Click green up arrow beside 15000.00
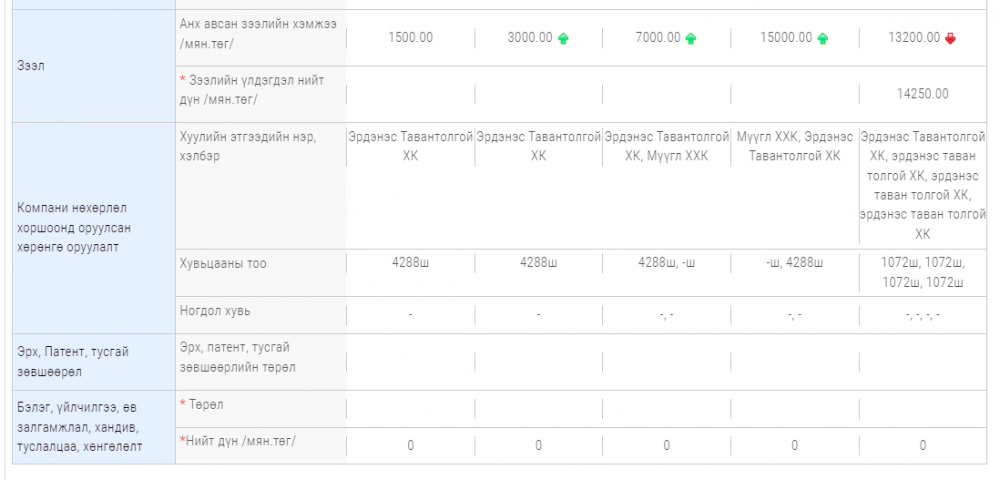The width and height of the screenshot is (1000, 480). [823, 38]
